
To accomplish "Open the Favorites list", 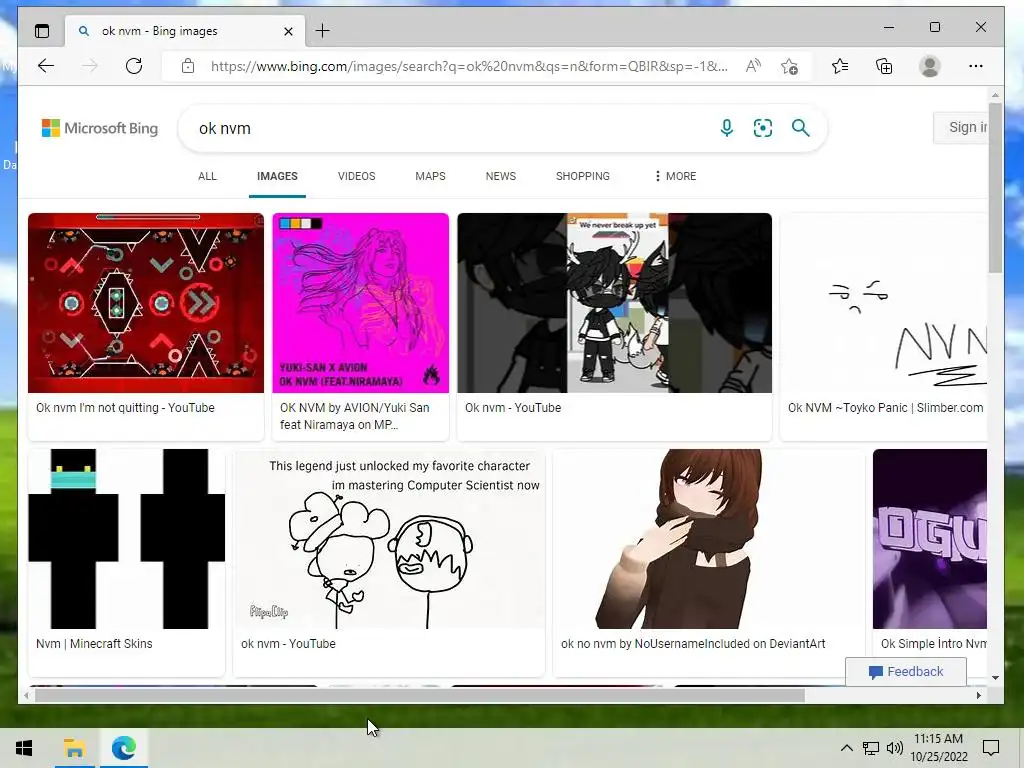I will tap(840, 66).
